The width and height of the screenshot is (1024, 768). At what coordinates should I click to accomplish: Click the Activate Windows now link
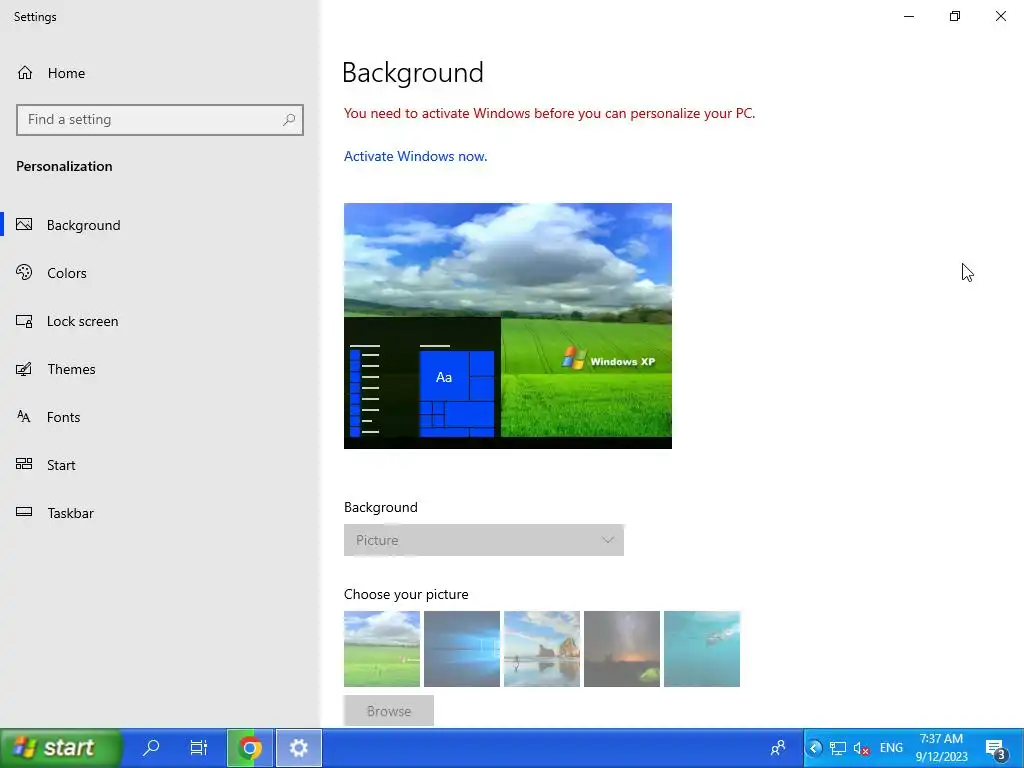415,156
